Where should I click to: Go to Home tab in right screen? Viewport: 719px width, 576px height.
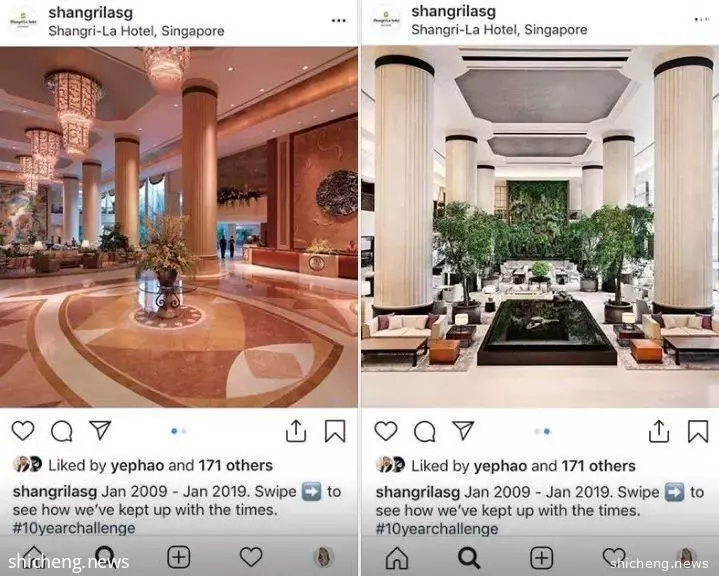(397, 558)
